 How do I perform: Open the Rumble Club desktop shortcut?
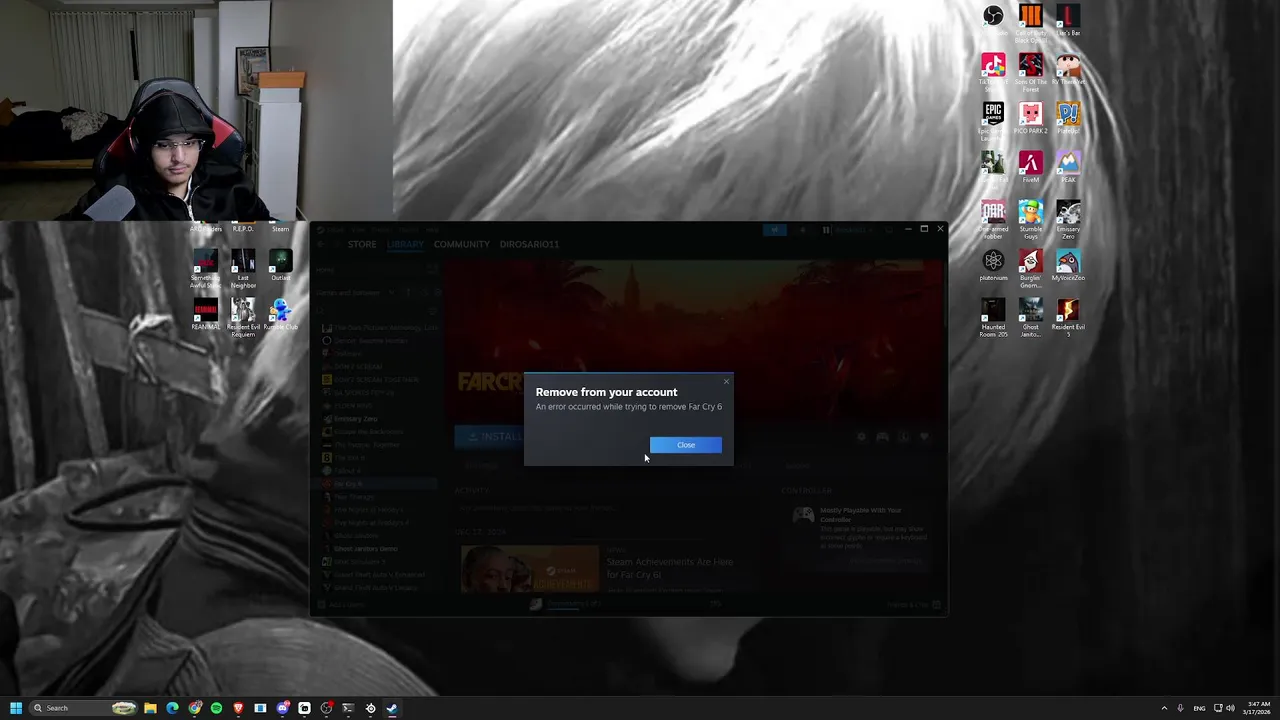coord(280,315)
